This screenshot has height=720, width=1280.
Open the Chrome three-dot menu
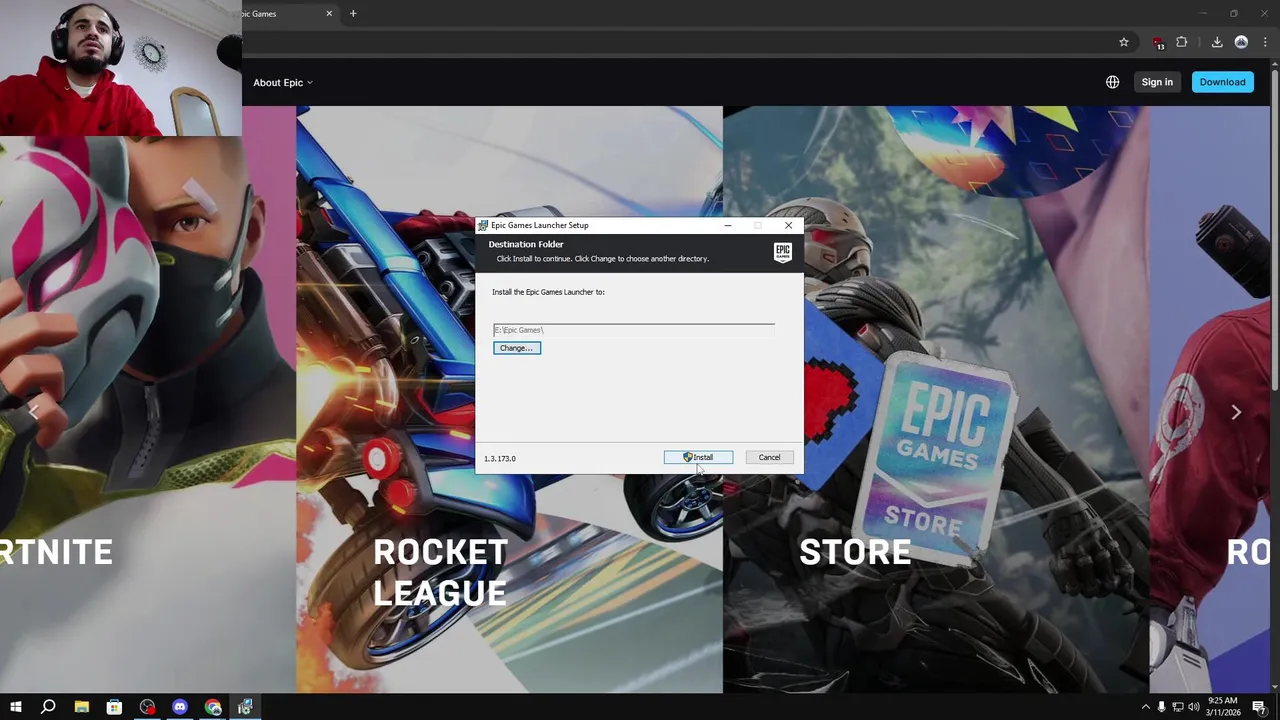(x=1265, y=42)
